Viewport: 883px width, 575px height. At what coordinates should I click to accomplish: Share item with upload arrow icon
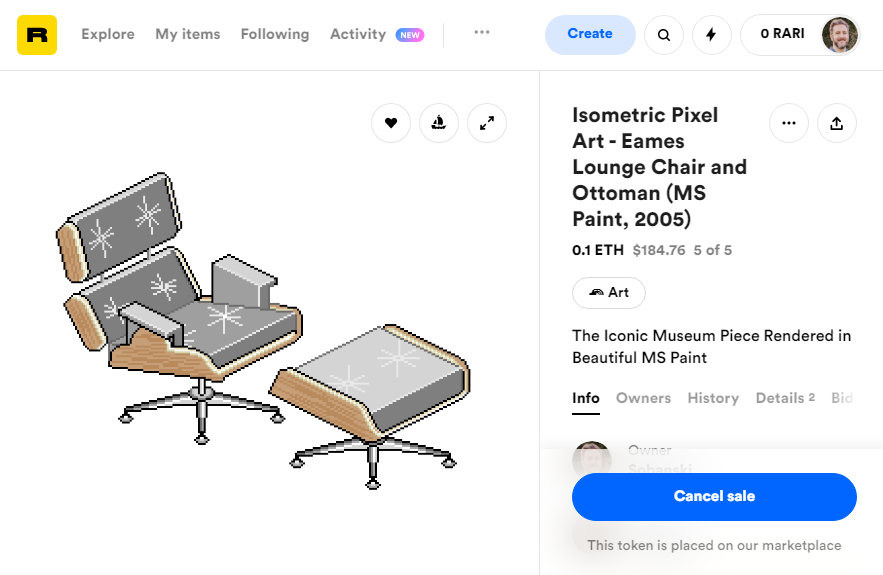[837, 123]
